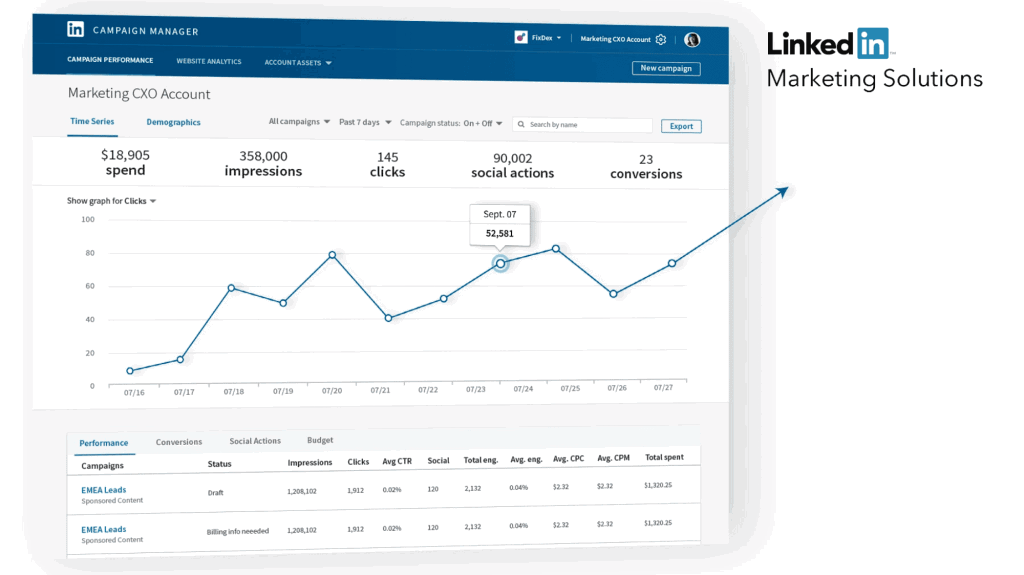This screenshot has width=1024, height=575.
Task: Open EMEA Leads campaign needing billing info
Action: tap(104, 529)
